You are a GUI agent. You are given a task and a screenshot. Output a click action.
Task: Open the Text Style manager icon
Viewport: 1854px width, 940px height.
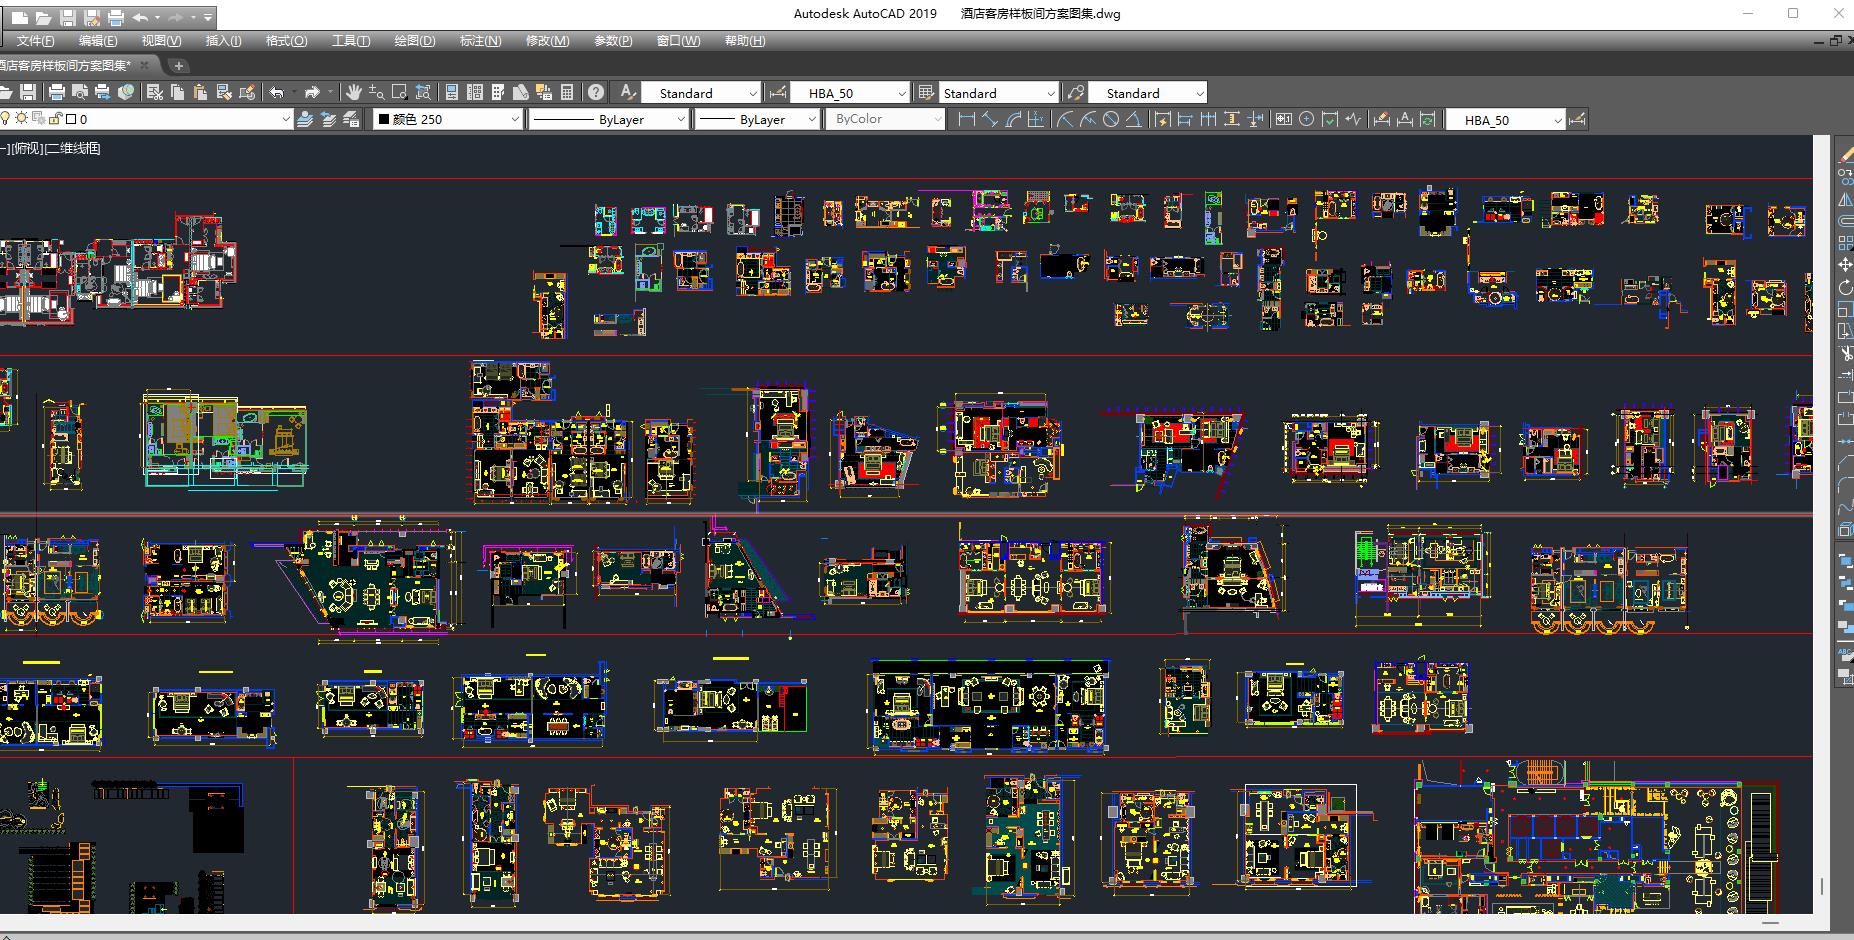(627, 92)
